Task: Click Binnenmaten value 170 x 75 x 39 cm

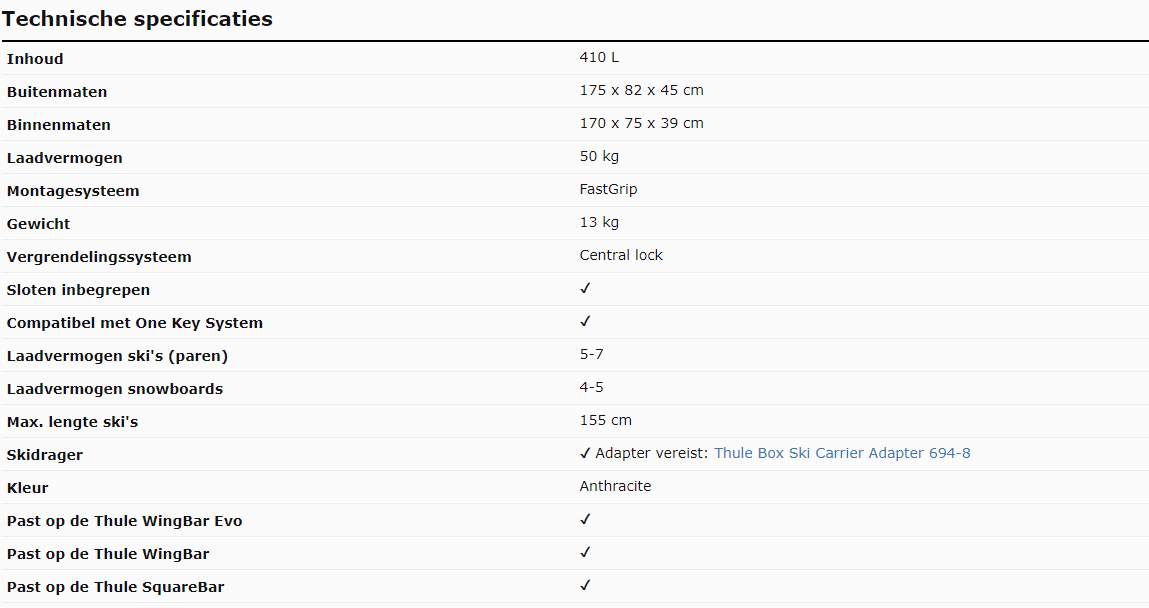Action: coord(642,123)
